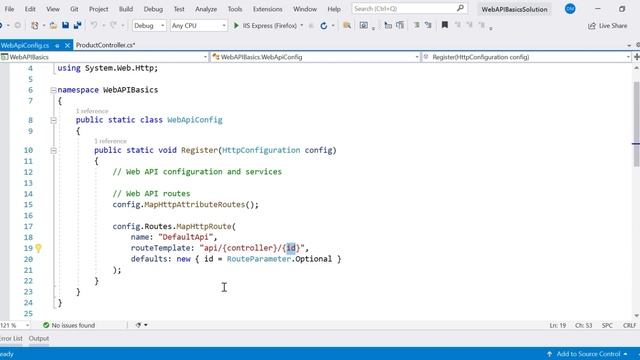Screen dimensions: 640x360
Task: Toggle the Bookmark icon in toolbar
Action: [445, 25]
